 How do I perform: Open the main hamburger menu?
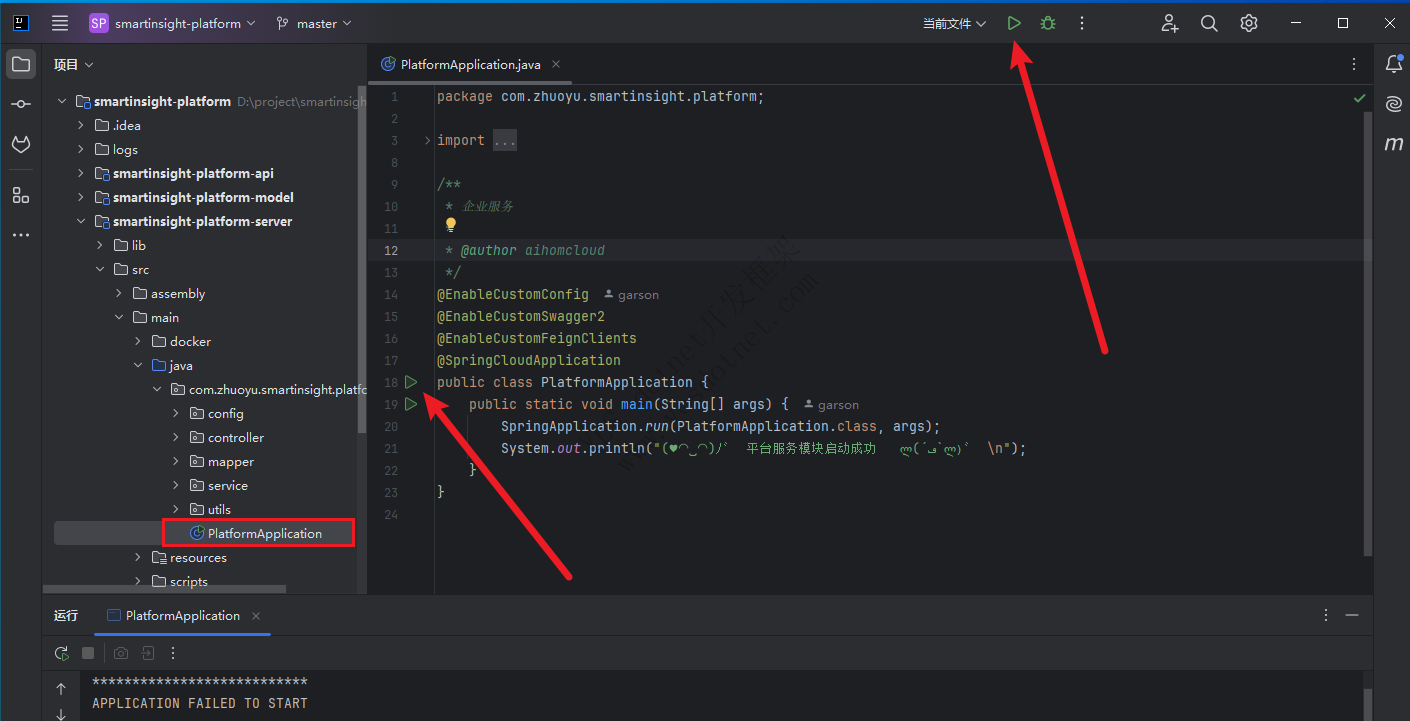[60, 23]
